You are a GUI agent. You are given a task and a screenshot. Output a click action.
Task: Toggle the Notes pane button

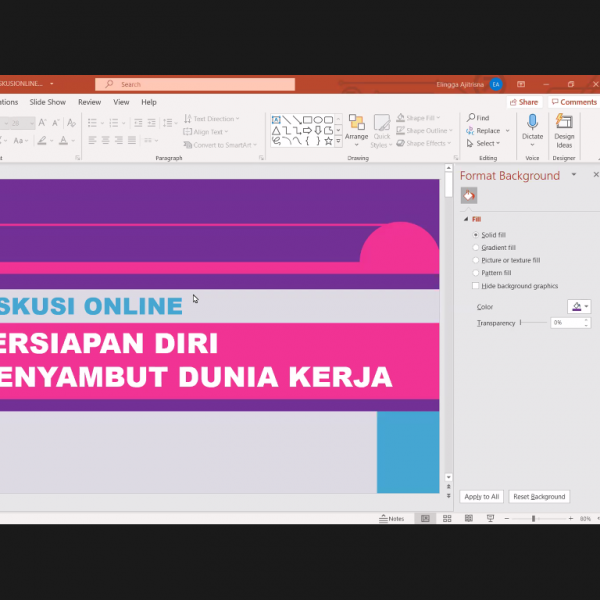391,518
